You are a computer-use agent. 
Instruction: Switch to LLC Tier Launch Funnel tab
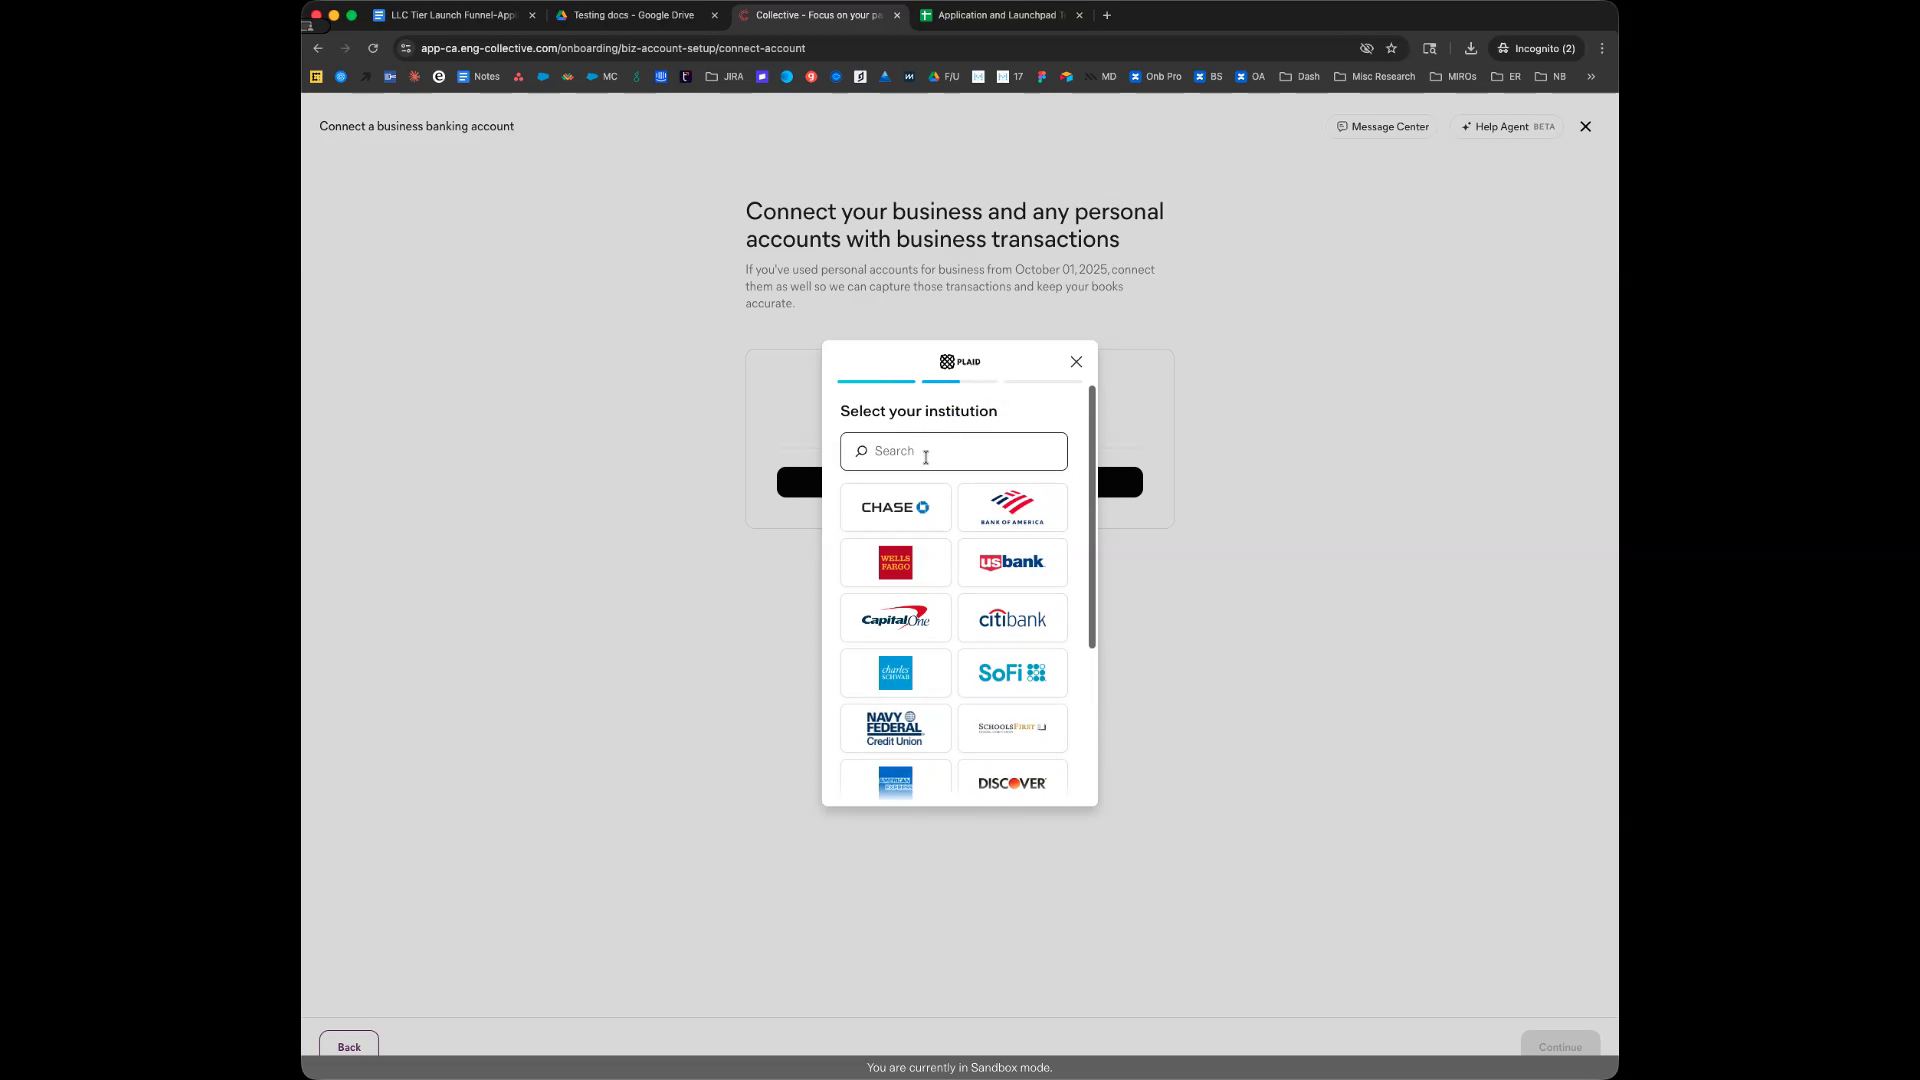pyautogui.click(x=452, y=15)
